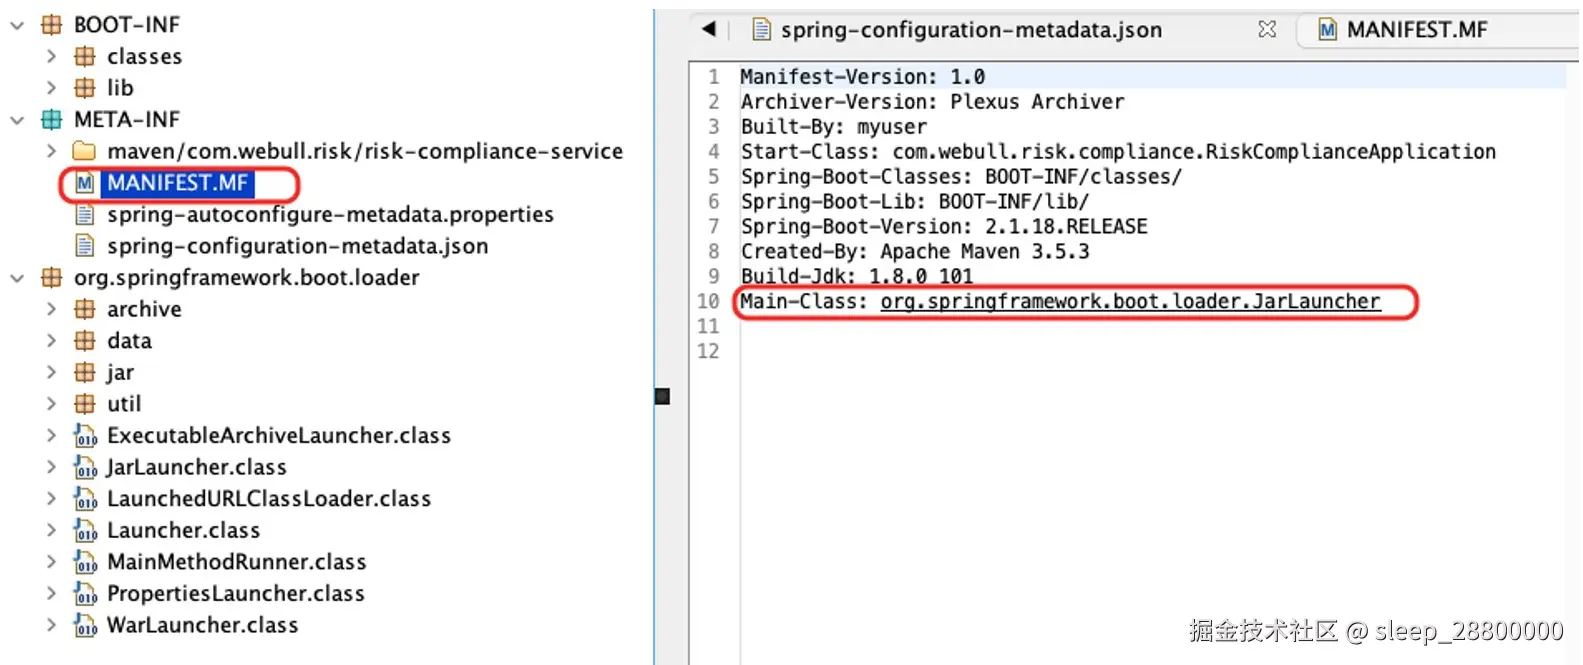Collapse org.springframework.boot.loader node
The width and height of the screenshot is (1583, 665).
click(17, 278)
